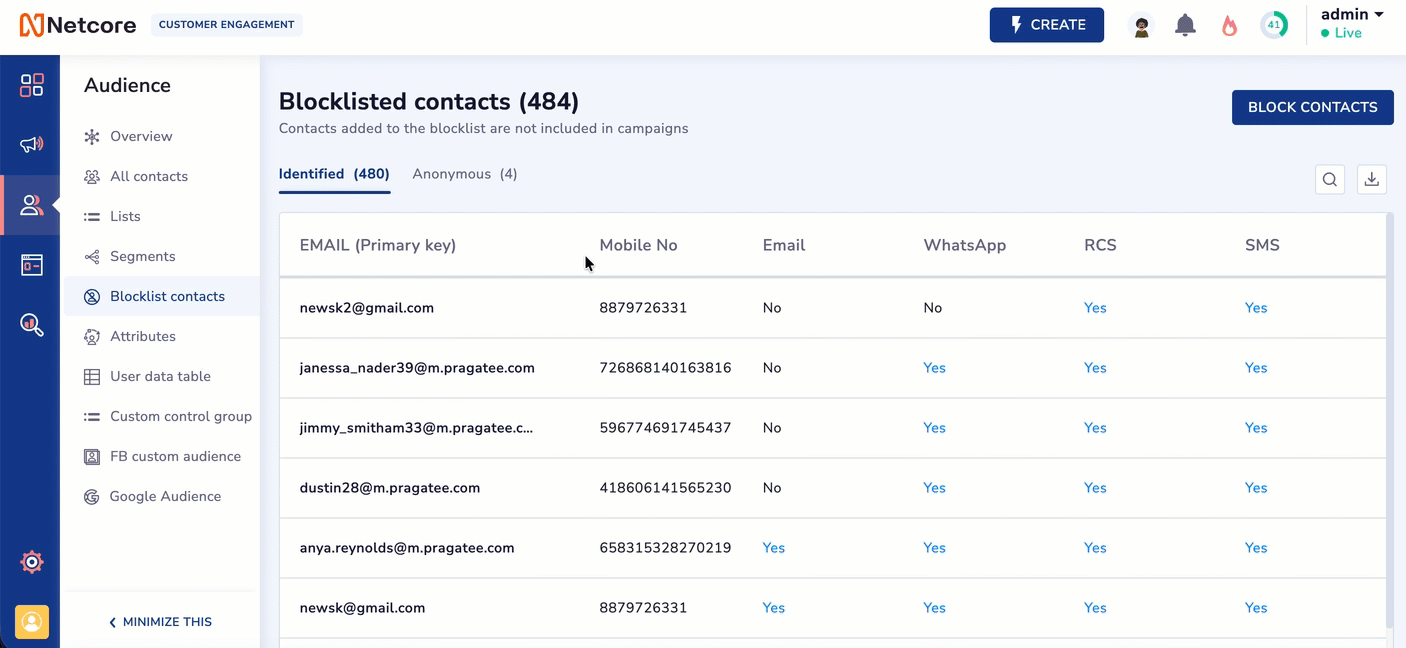Open the notifications bell
Viewport: 1406px width, 648px height.
pos(1185,26)
